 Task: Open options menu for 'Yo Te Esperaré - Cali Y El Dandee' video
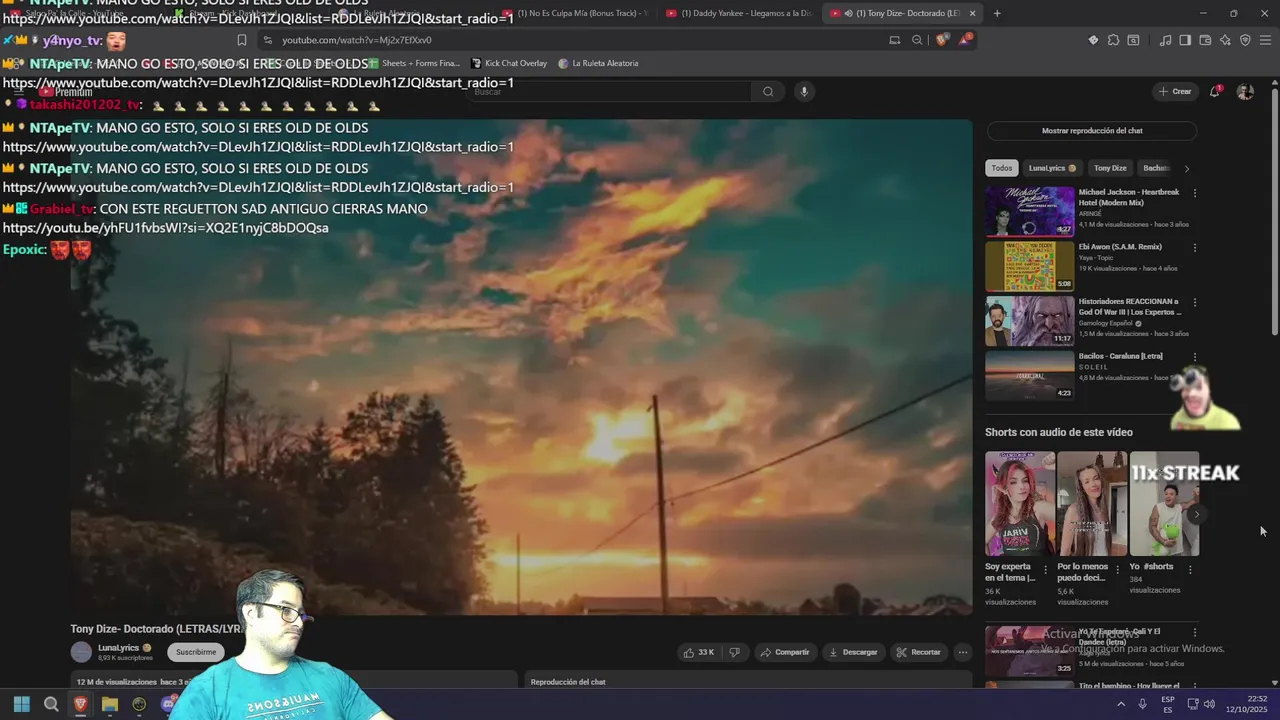[1194, 633]
